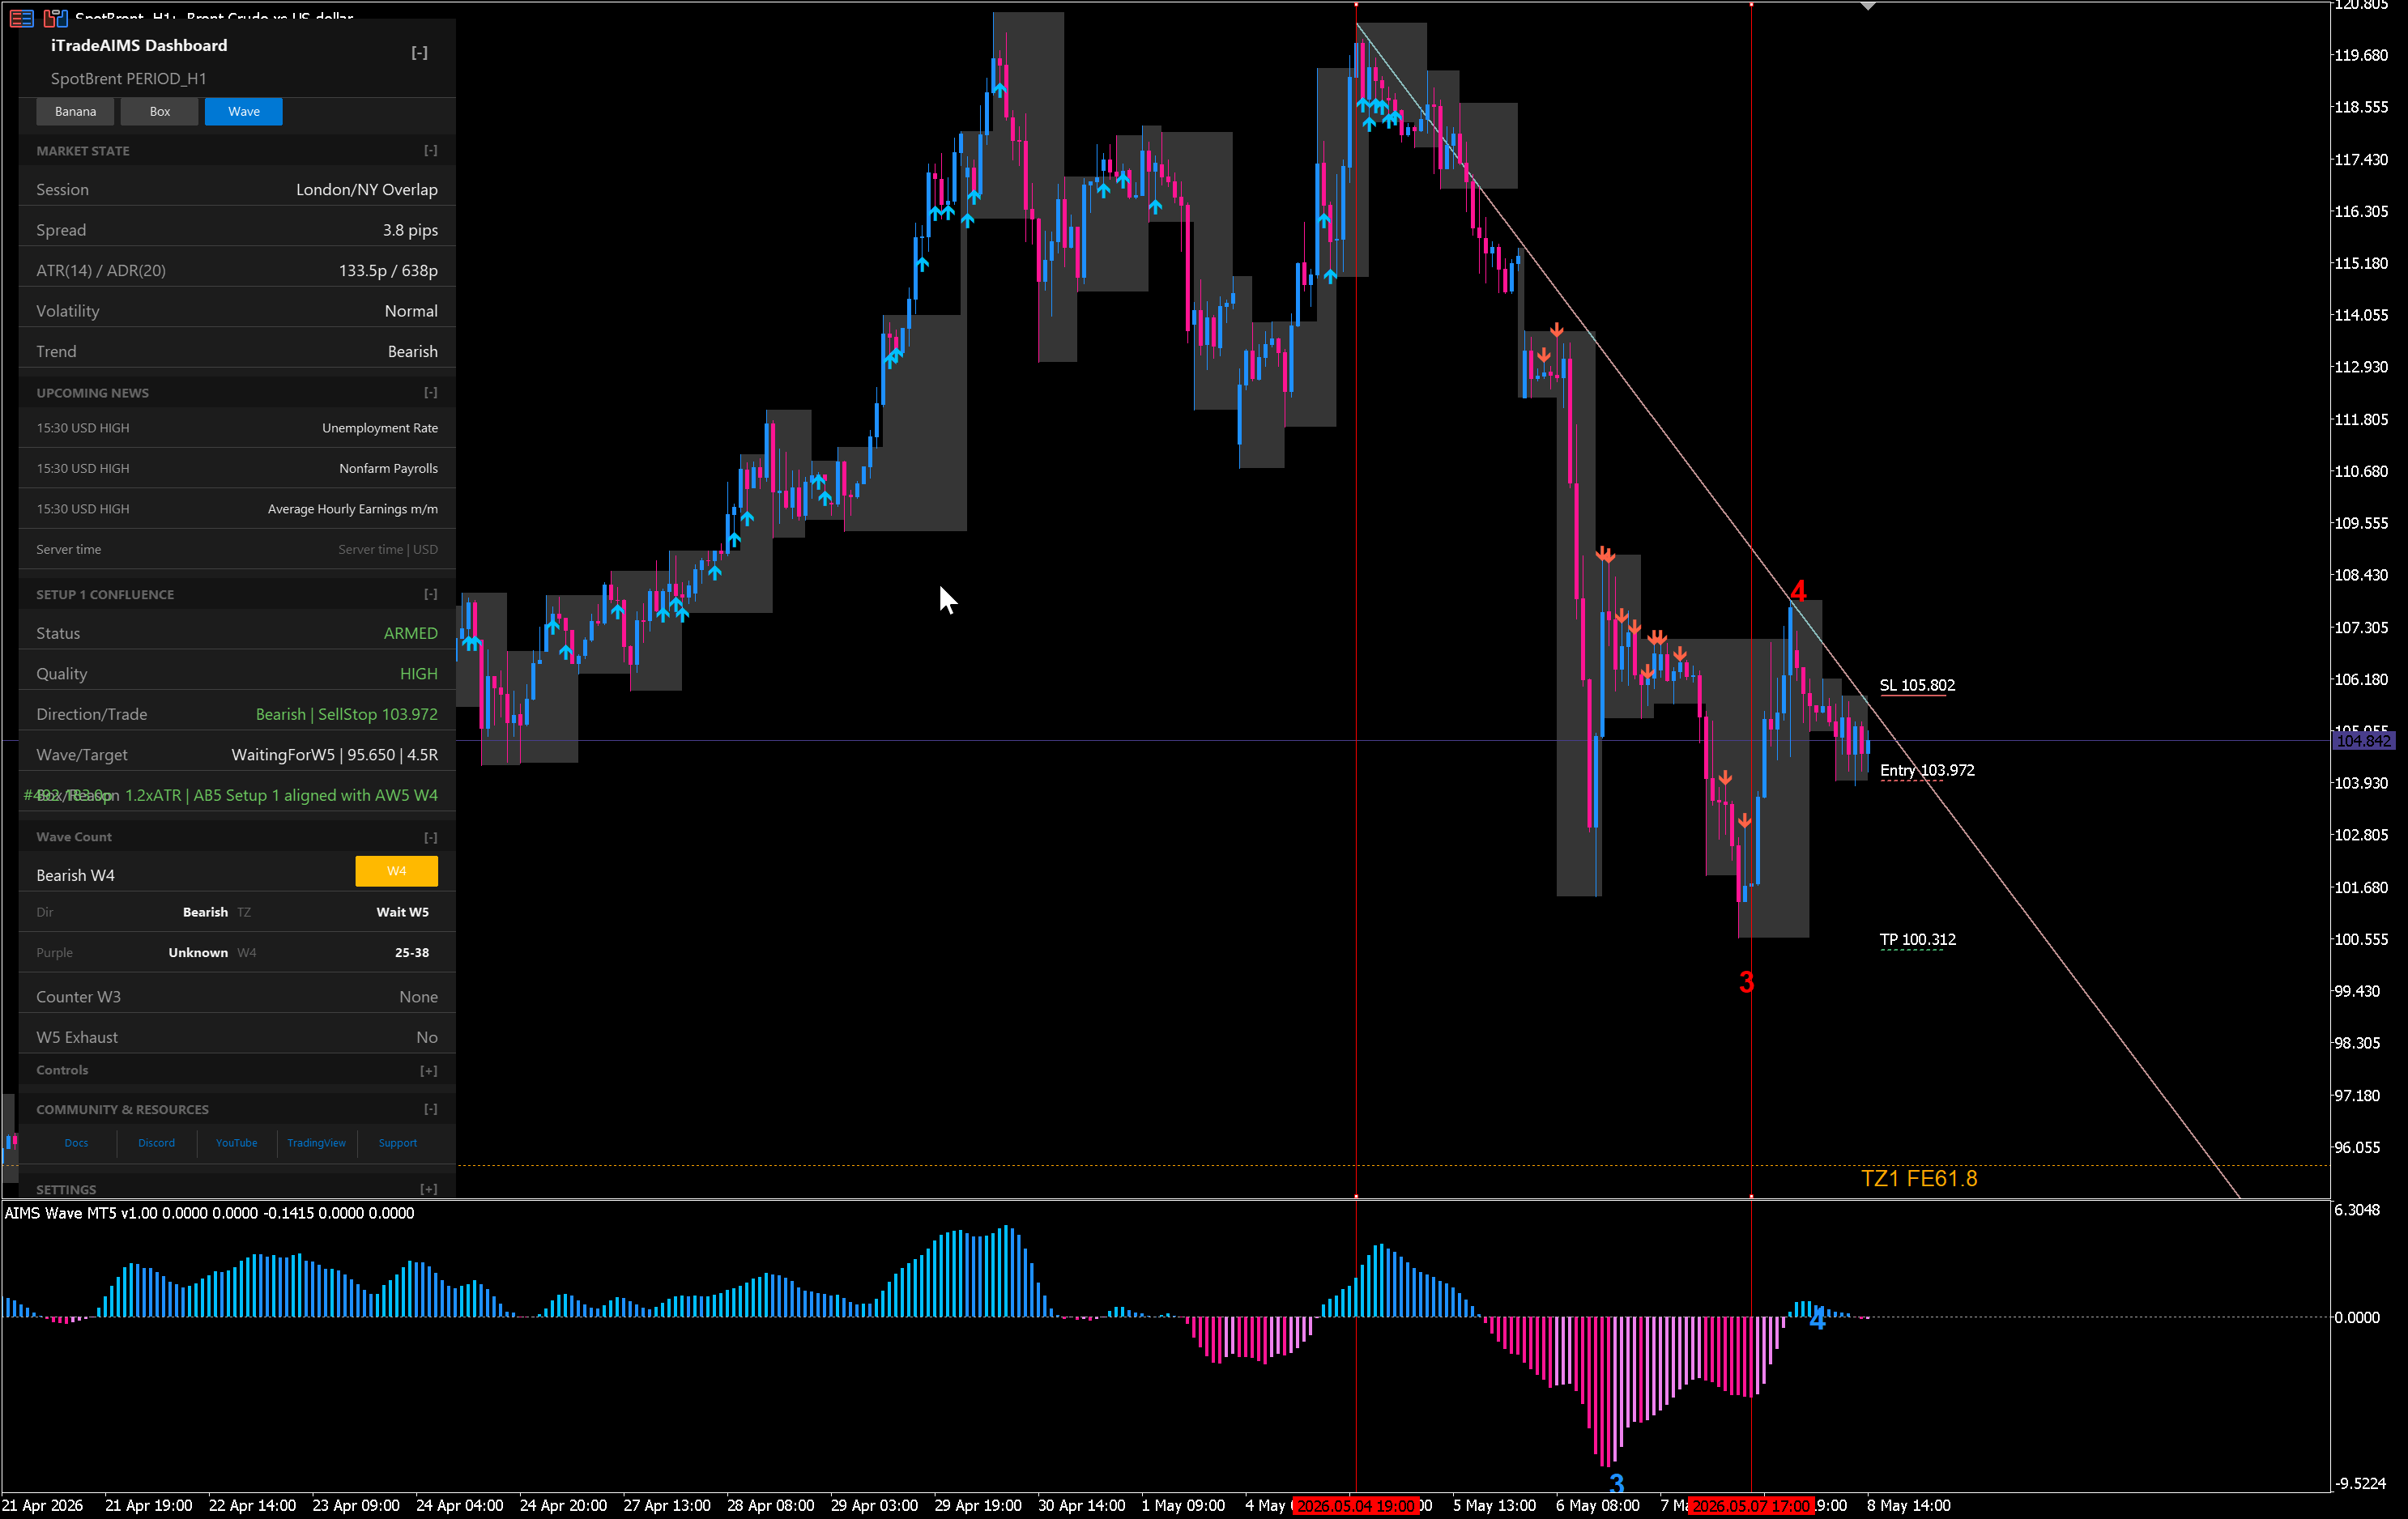Click the orange W4 wave badge
This screenshot has height=1519, width=2408.
point(396,871)
